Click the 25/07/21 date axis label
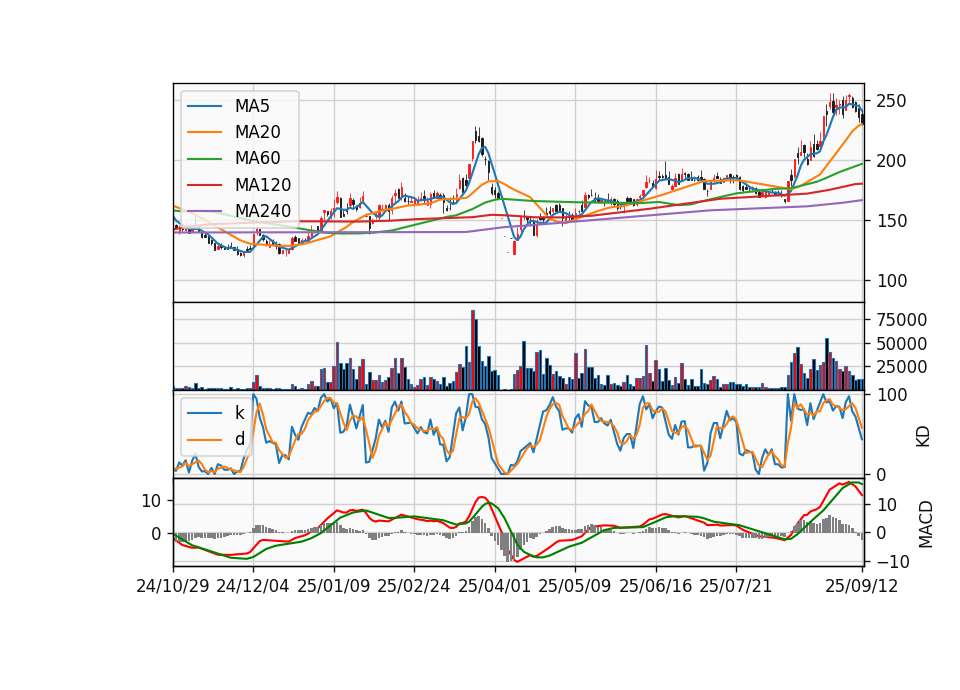This screenshot has height=690, width=960. pyautogui.click(x=736, y=586)
